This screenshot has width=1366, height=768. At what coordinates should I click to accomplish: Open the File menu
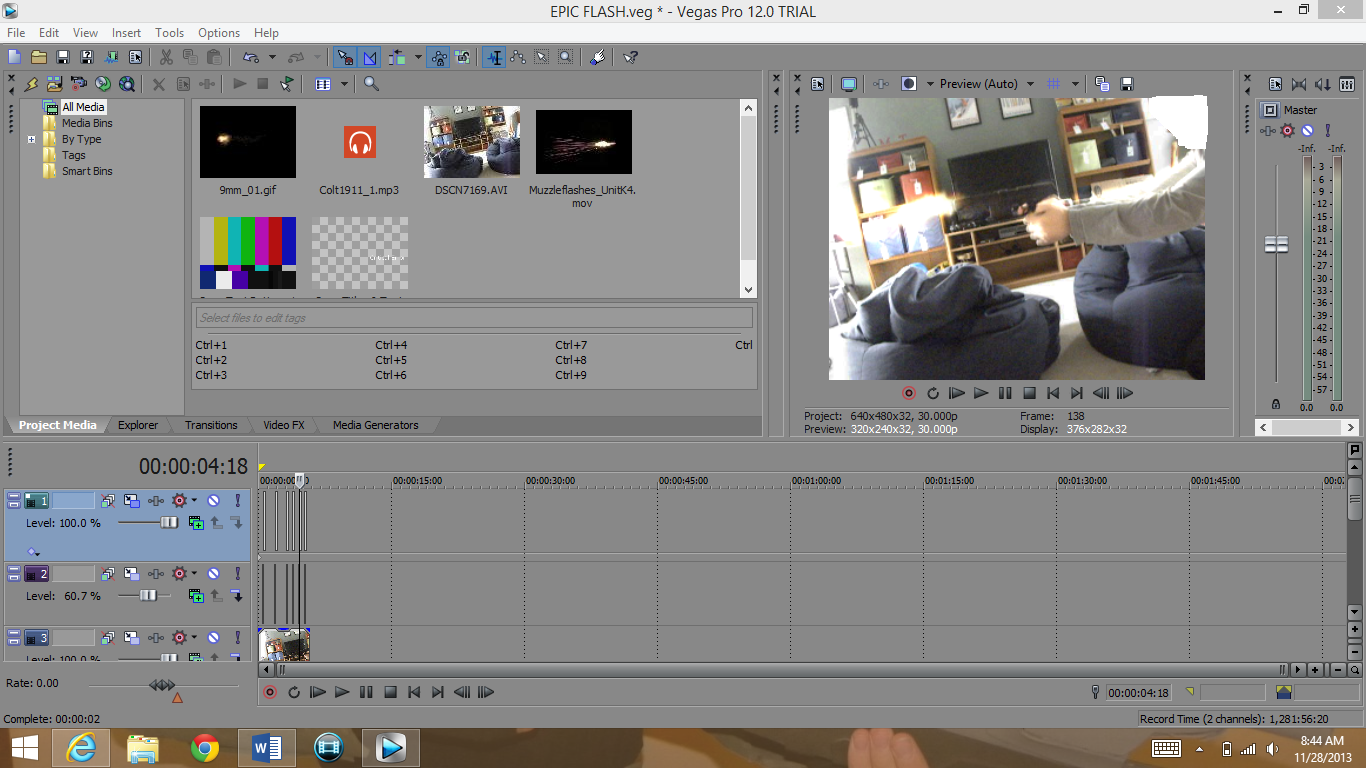[16, 33]
